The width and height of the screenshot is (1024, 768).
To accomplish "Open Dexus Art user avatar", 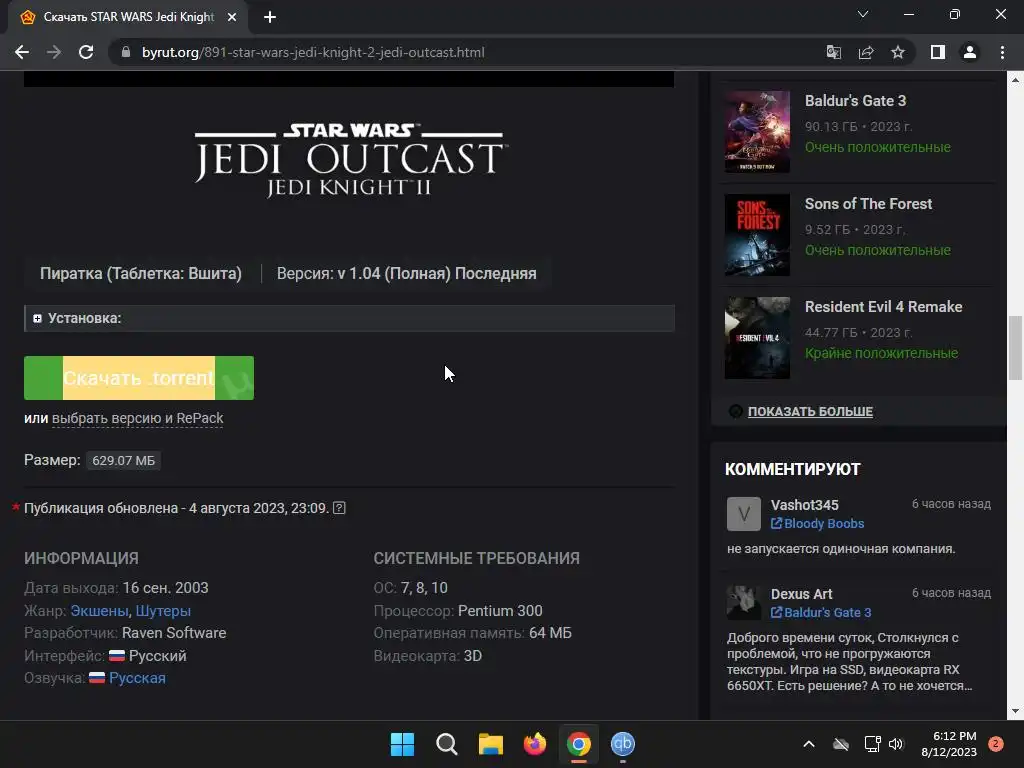I will coord(744,603).
